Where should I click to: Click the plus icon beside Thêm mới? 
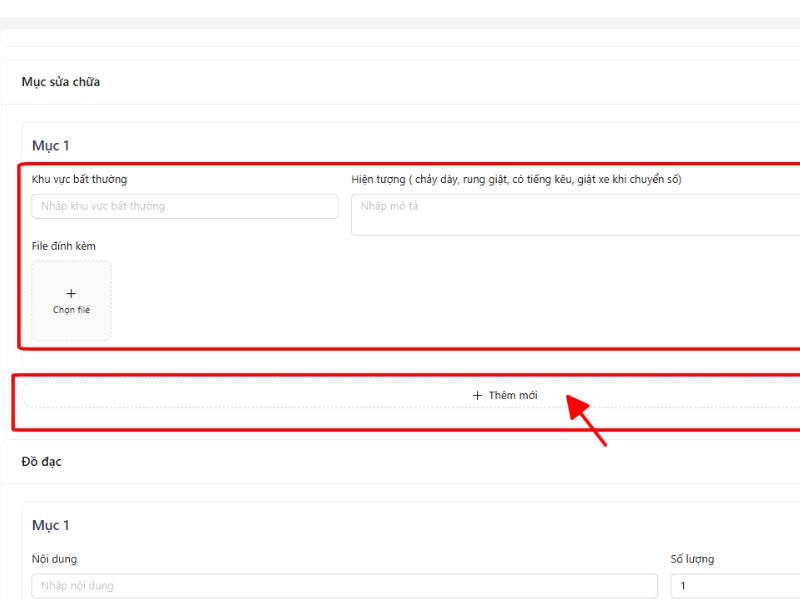[x=477, y=395]
